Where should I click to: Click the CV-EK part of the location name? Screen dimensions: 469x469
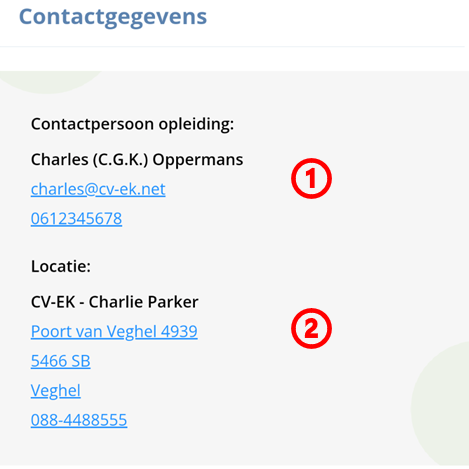53,302
